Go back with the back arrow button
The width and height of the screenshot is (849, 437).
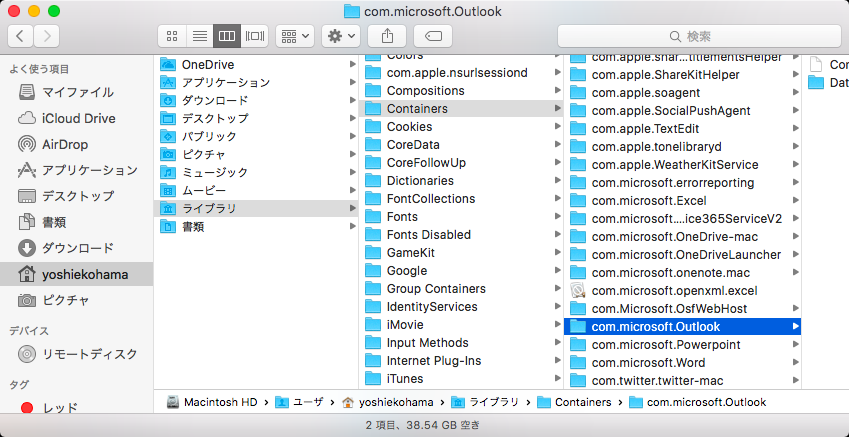(x=21, y=36)
